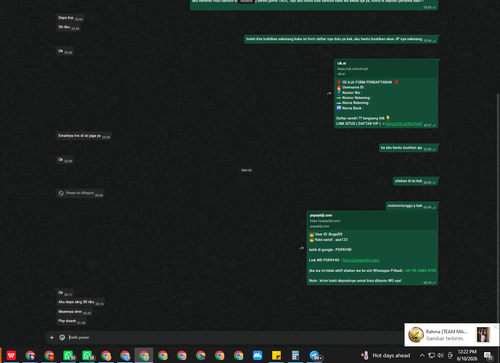Screen dimensions: 500x363
Task: Select the 'Emailnya hrs di isi juga ya' message
Action: 84,136
